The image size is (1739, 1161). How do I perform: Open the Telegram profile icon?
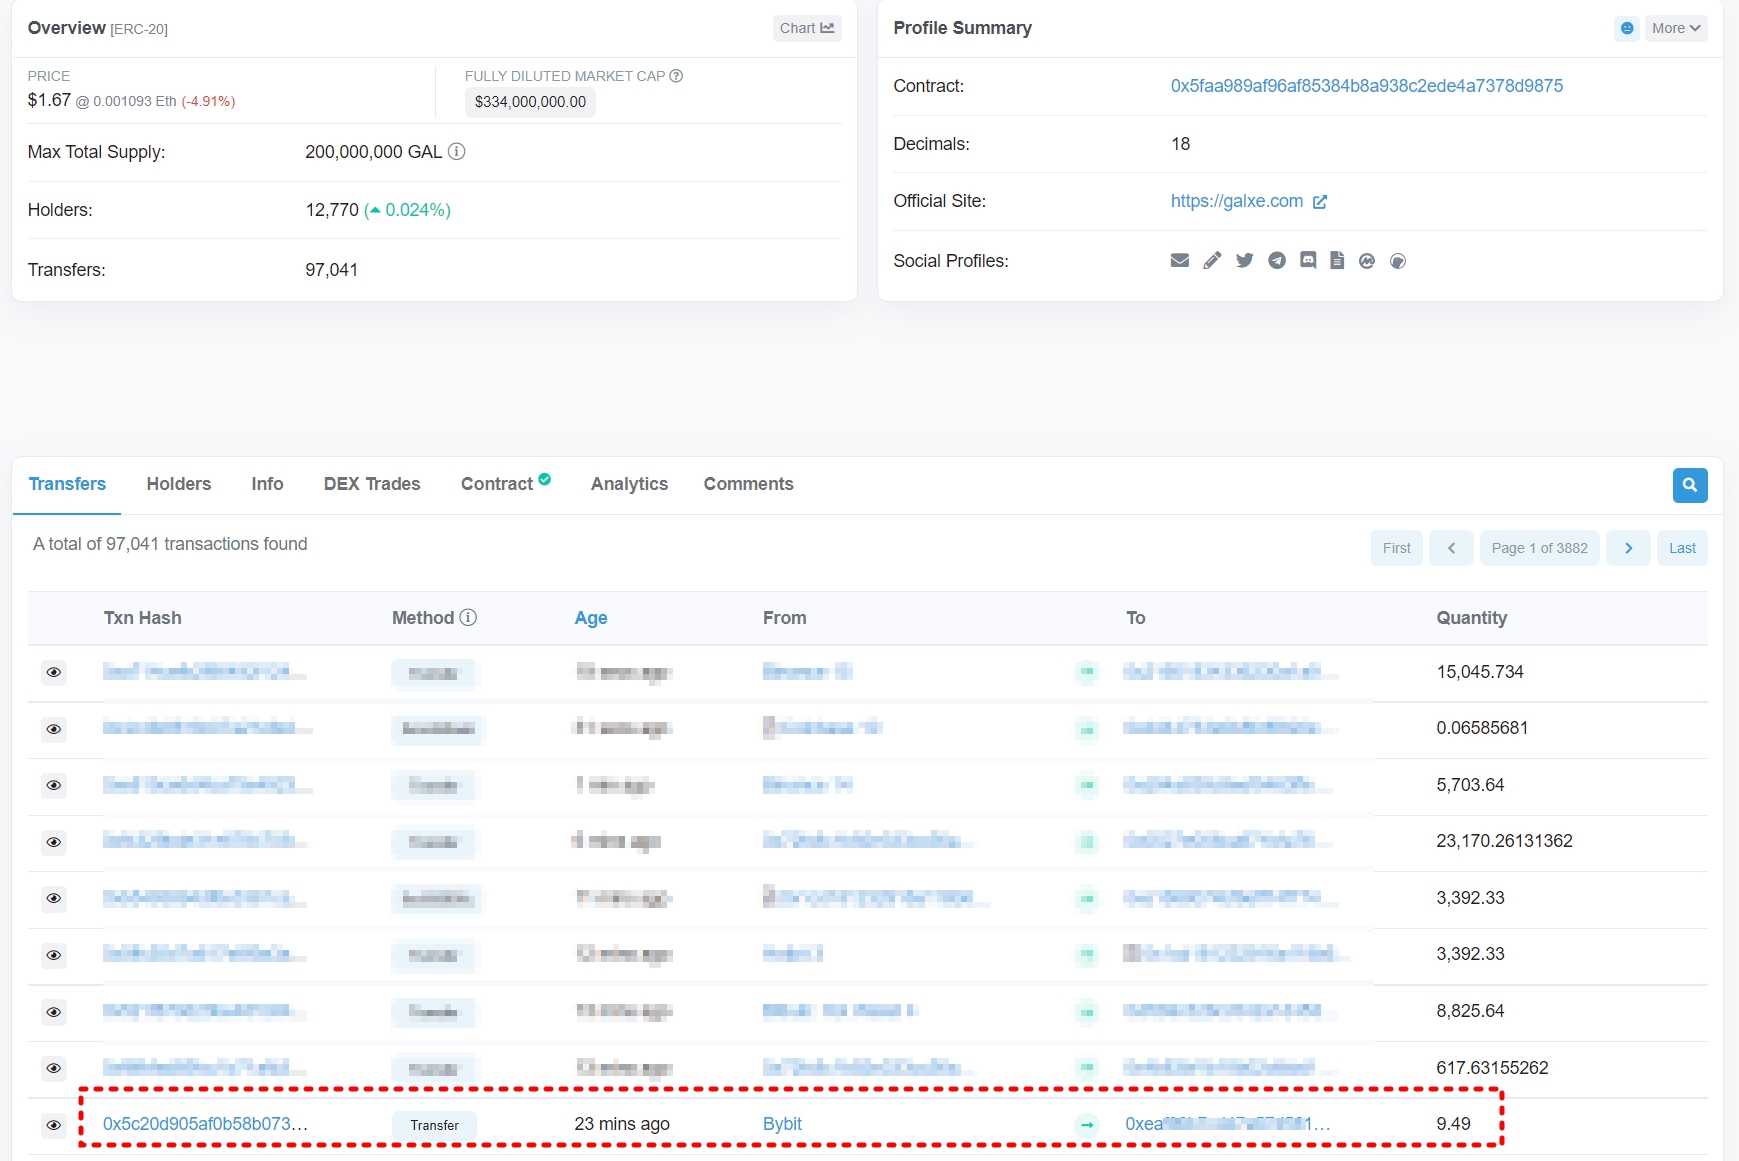tap(1277, 260)
